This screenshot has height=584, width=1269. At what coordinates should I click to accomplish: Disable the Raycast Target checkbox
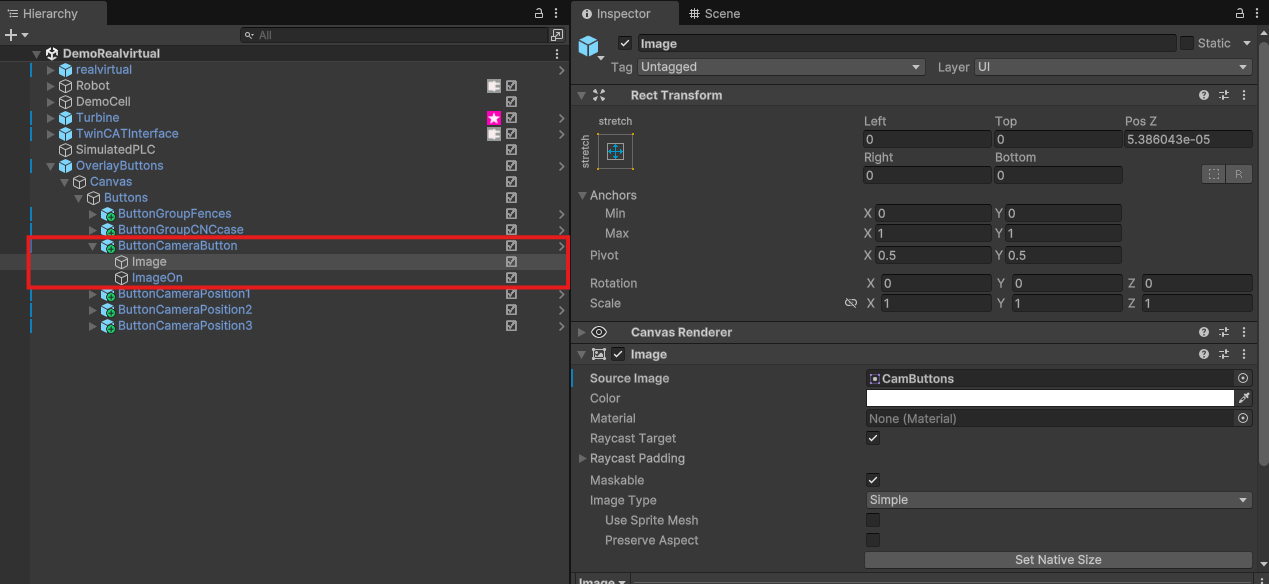click(873, 438)
